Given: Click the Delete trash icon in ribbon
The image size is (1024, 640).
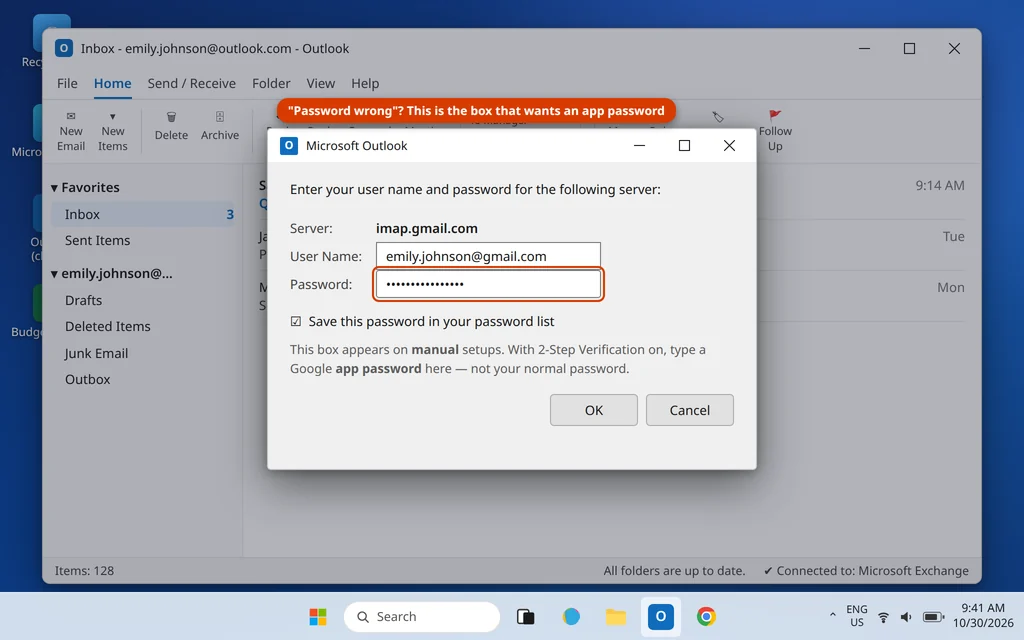Looking at the screenshot, I should (171, 117).
